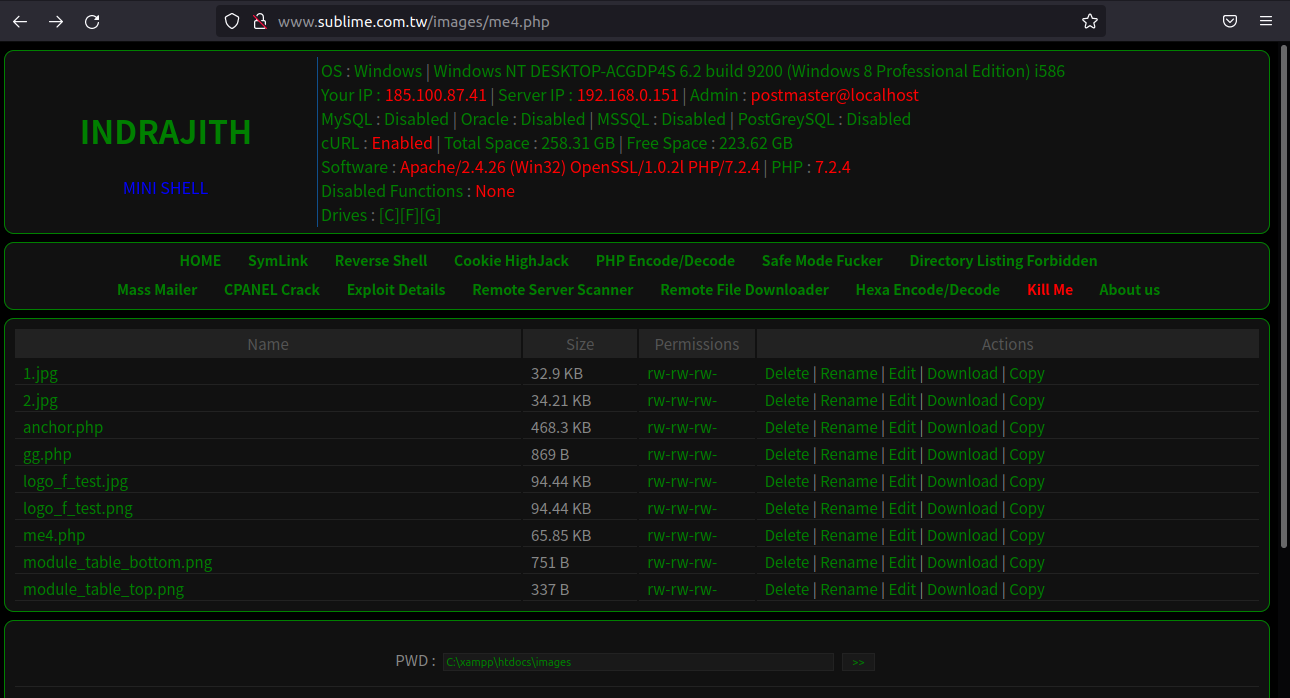The height and width of the screenshot is (698, 1290).
Task: Click the INDRAJITH title heading
Action: point(165,132)
